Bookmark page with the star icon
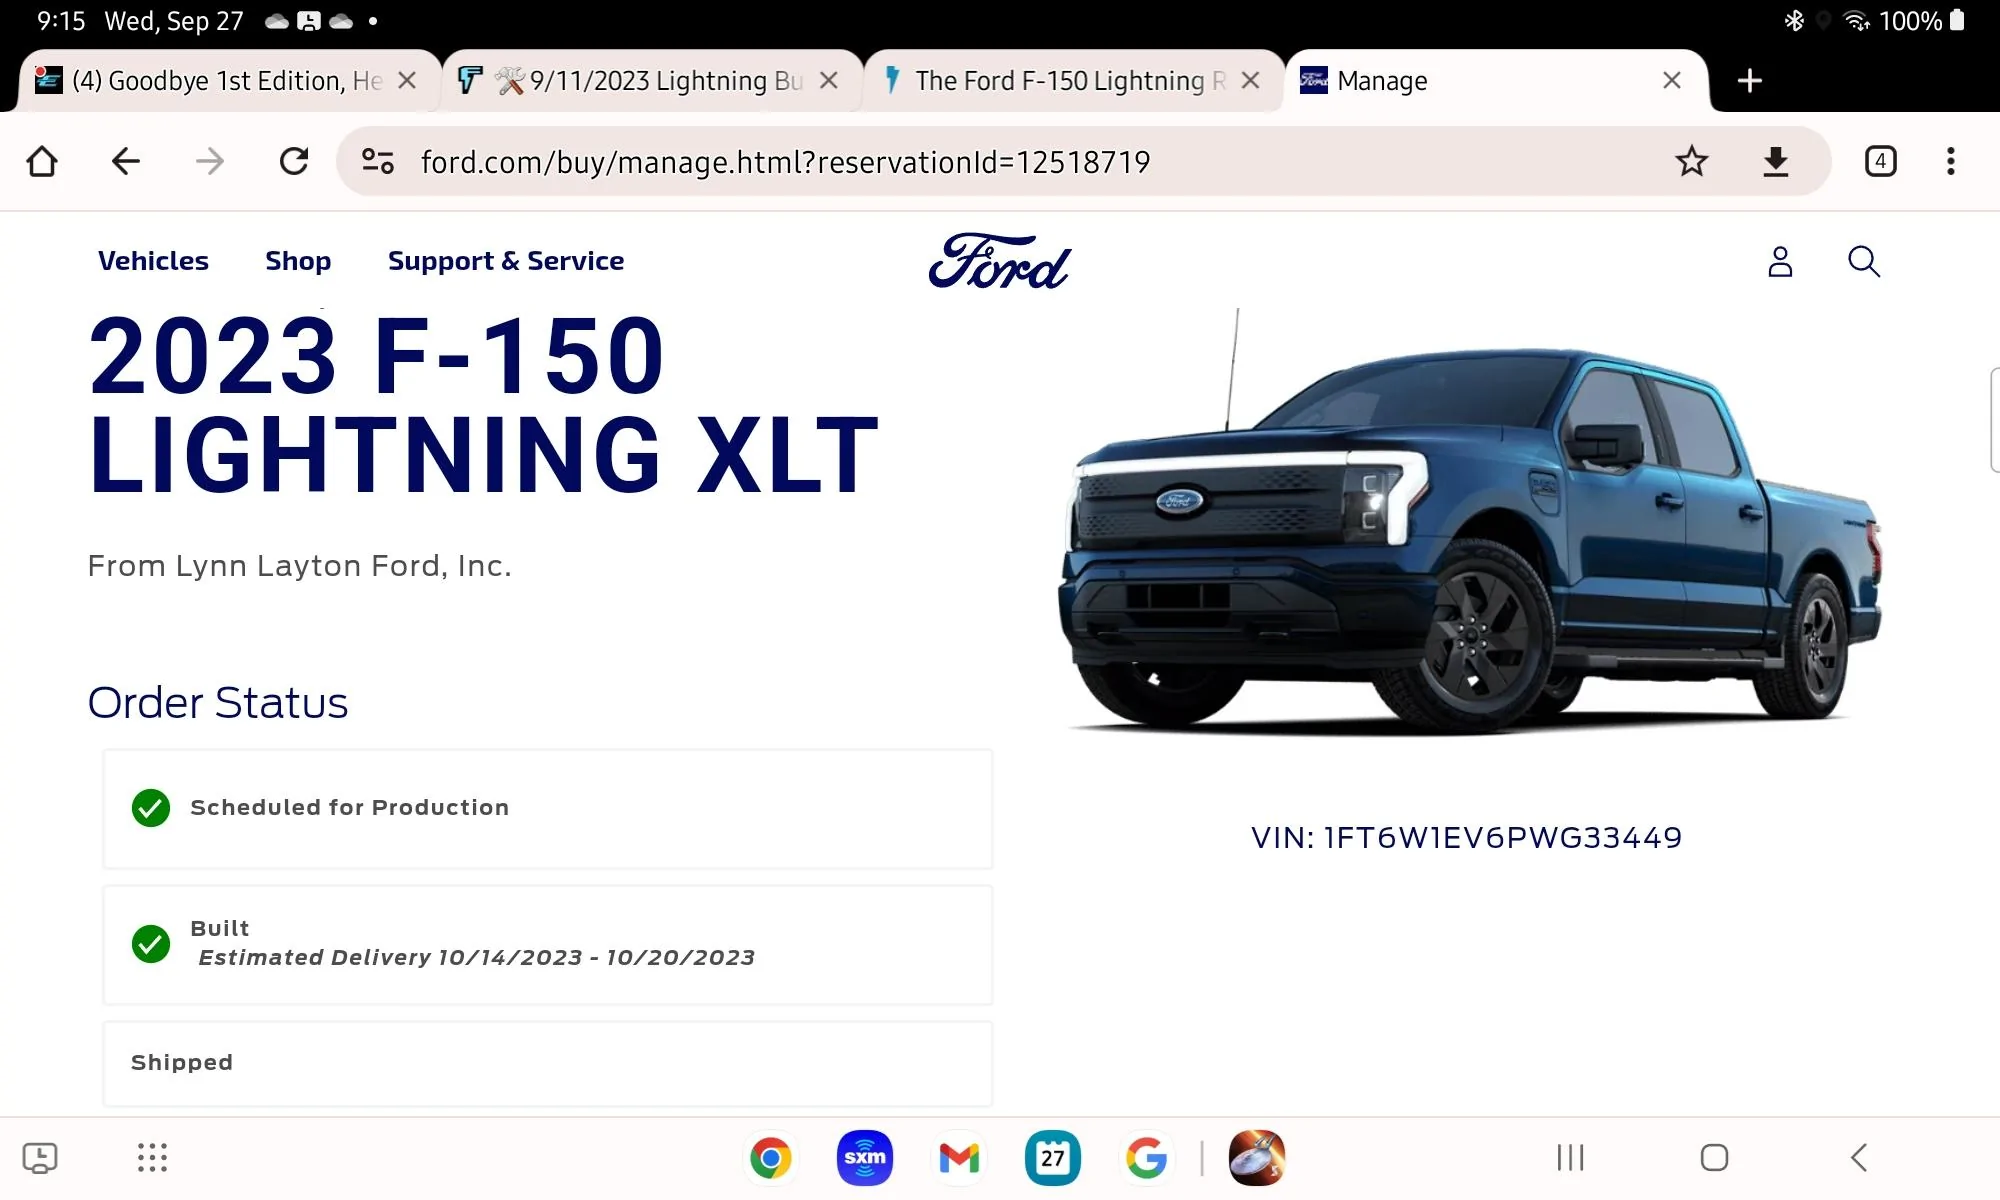 tap(1692, 161)
